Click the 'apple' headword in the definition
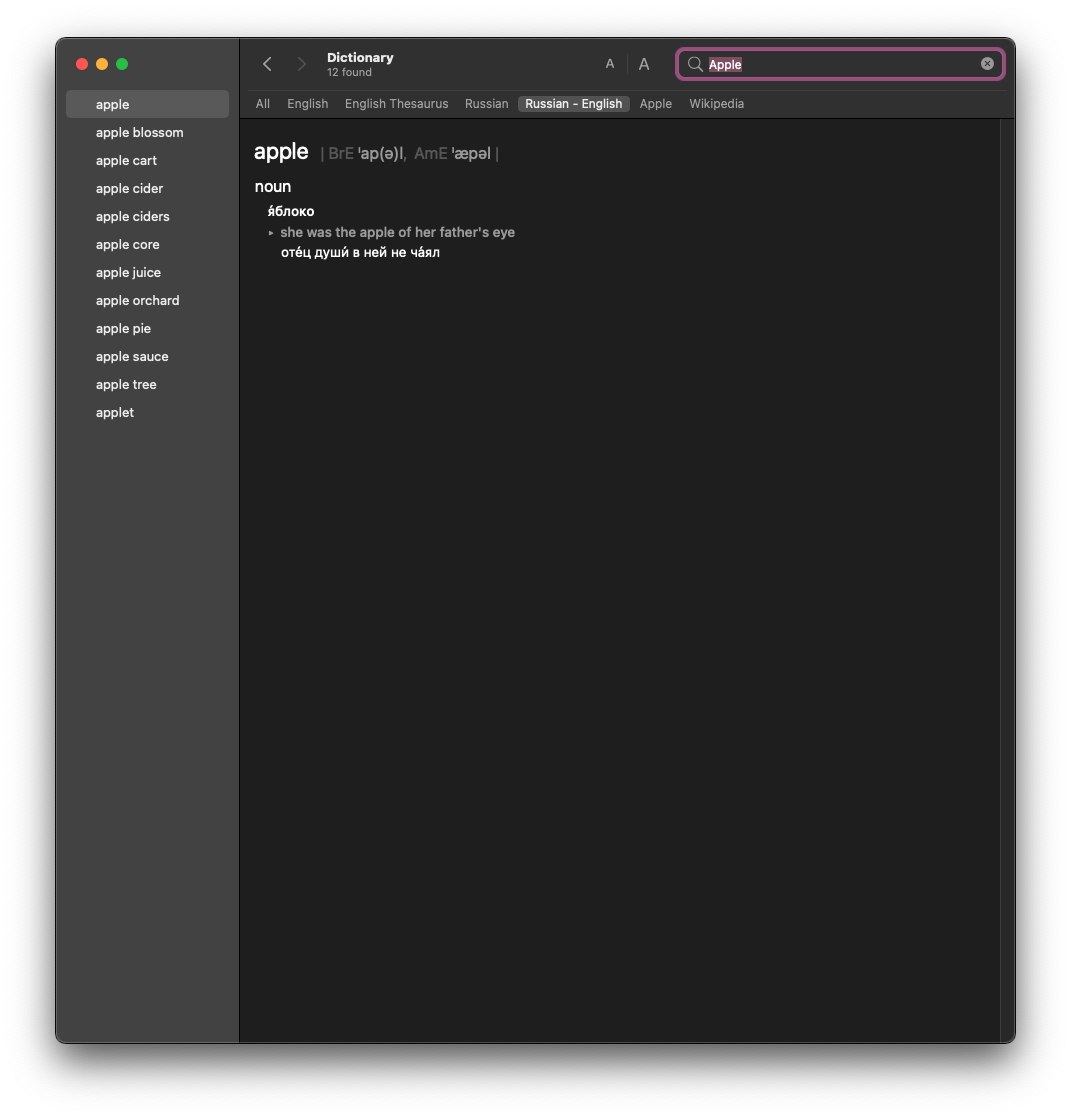 (x=281, y=152)
